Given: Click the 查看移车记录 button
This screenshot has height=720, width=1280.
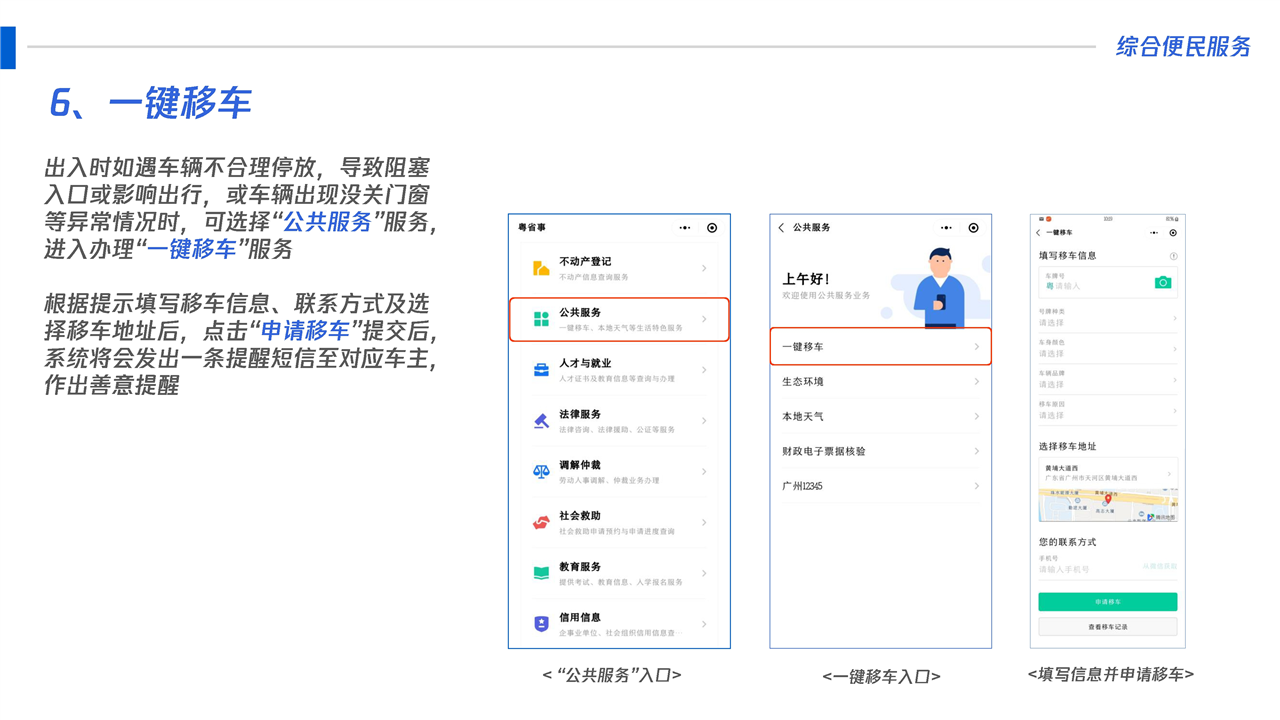Looking at the screenshot, I should tap(1107, 627).
